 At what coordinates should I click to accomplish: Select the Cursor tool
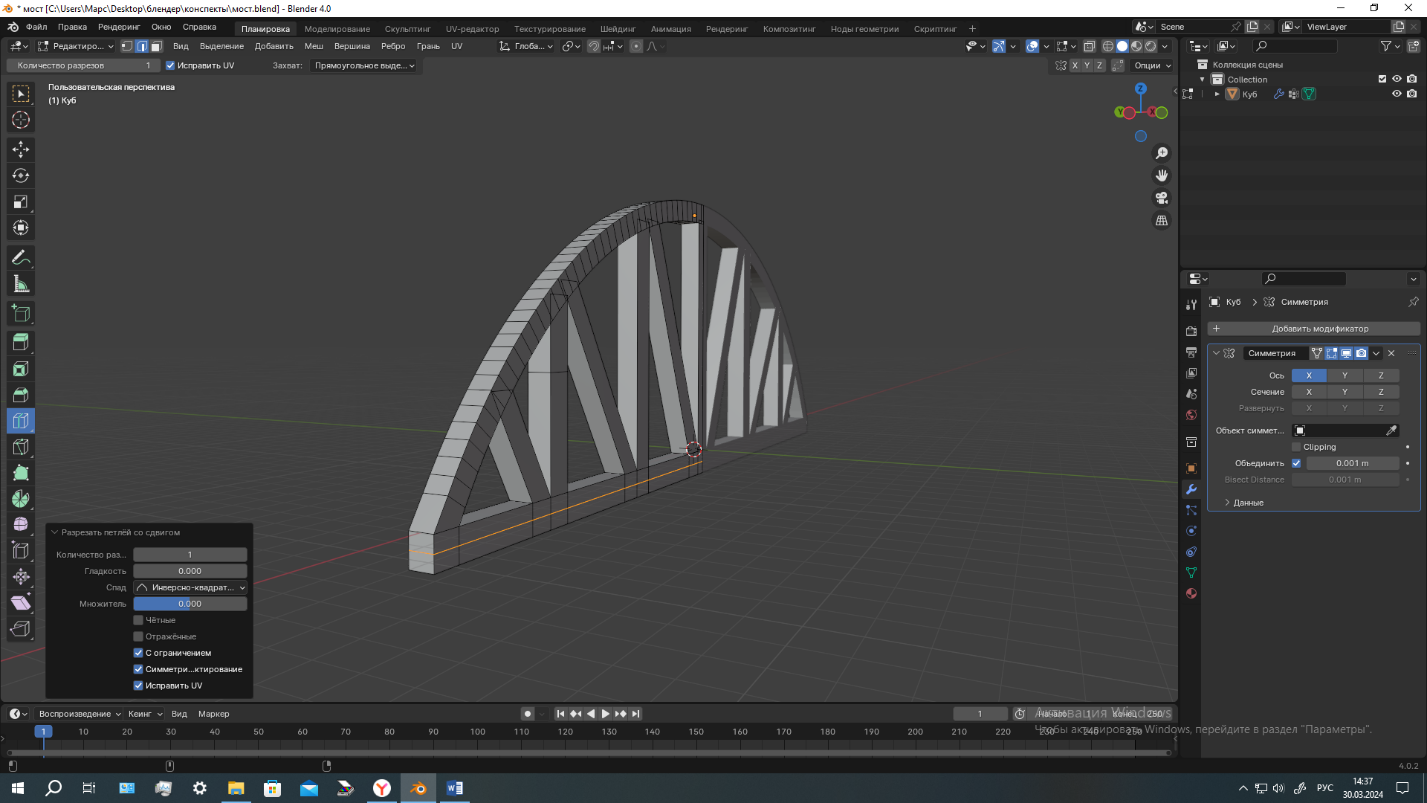(x=20, y=120)
